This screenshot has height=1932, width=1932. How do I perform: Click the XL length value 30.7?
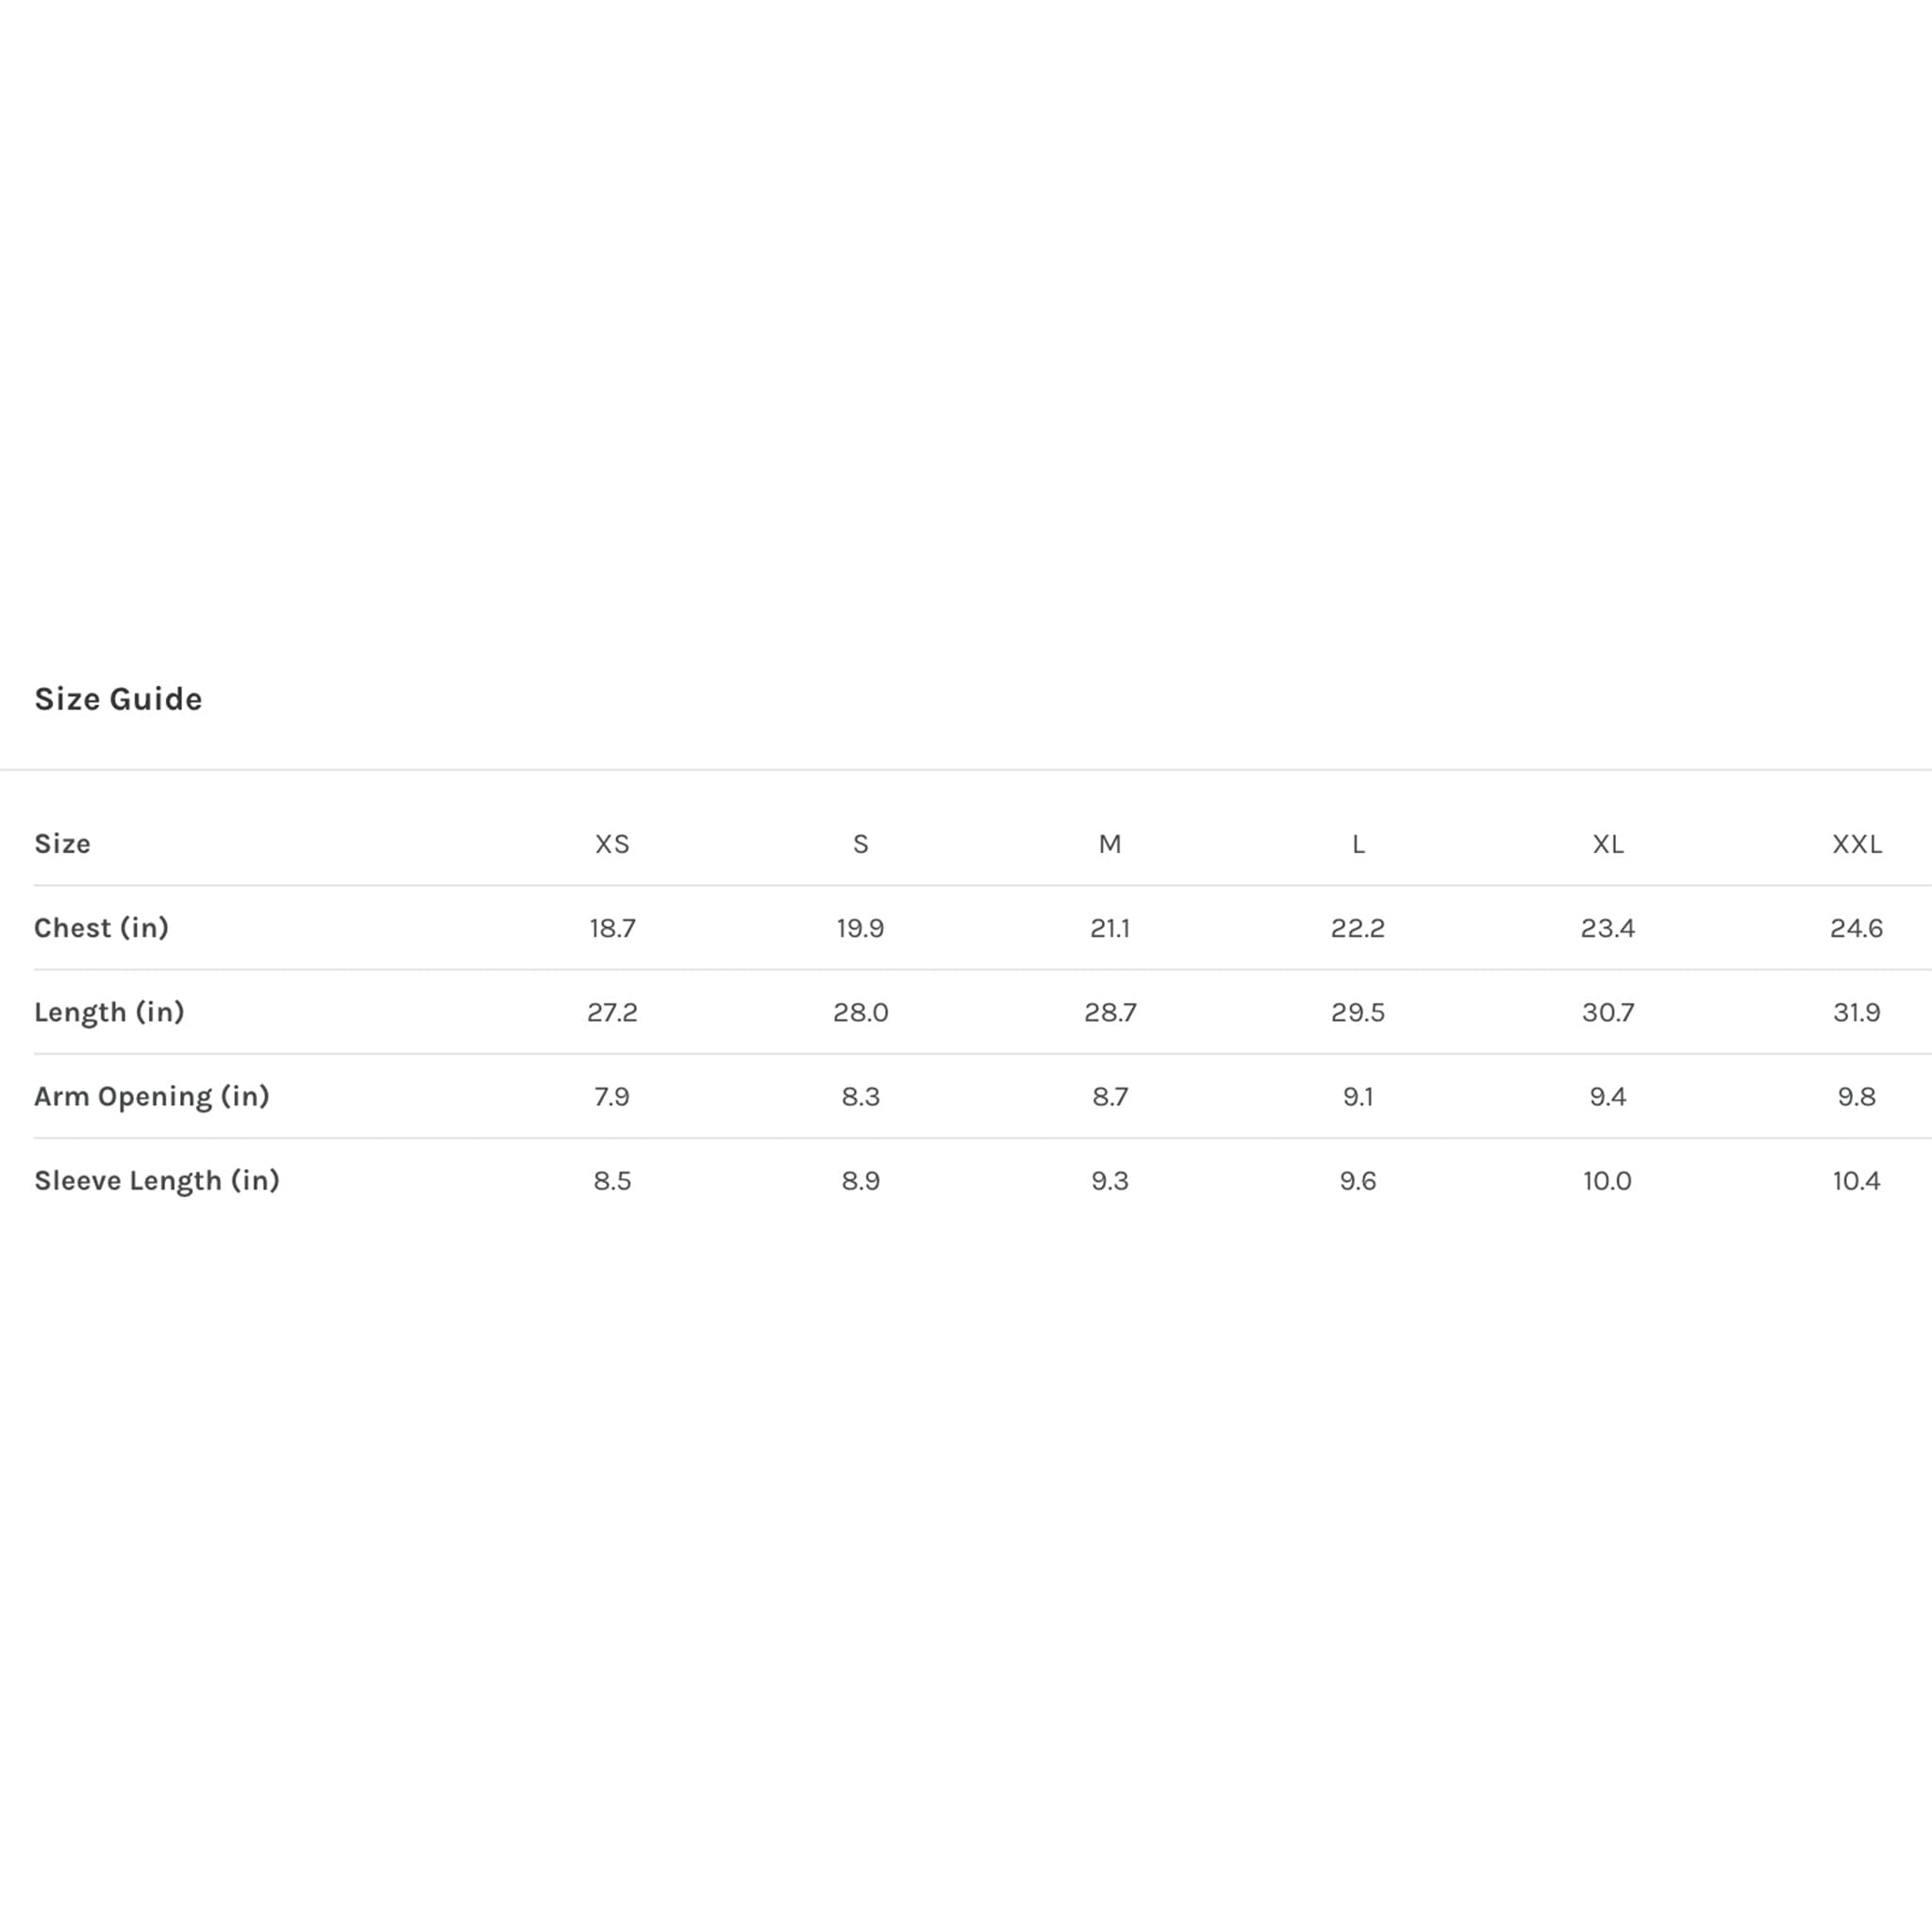click(x=1608, y=1012)
